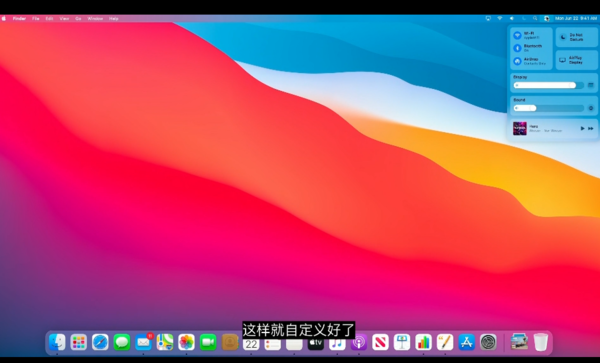The height and width of the screenshot is (363, 600).
Task: Open sound output options beside volume slider
Action: [591, 108]
